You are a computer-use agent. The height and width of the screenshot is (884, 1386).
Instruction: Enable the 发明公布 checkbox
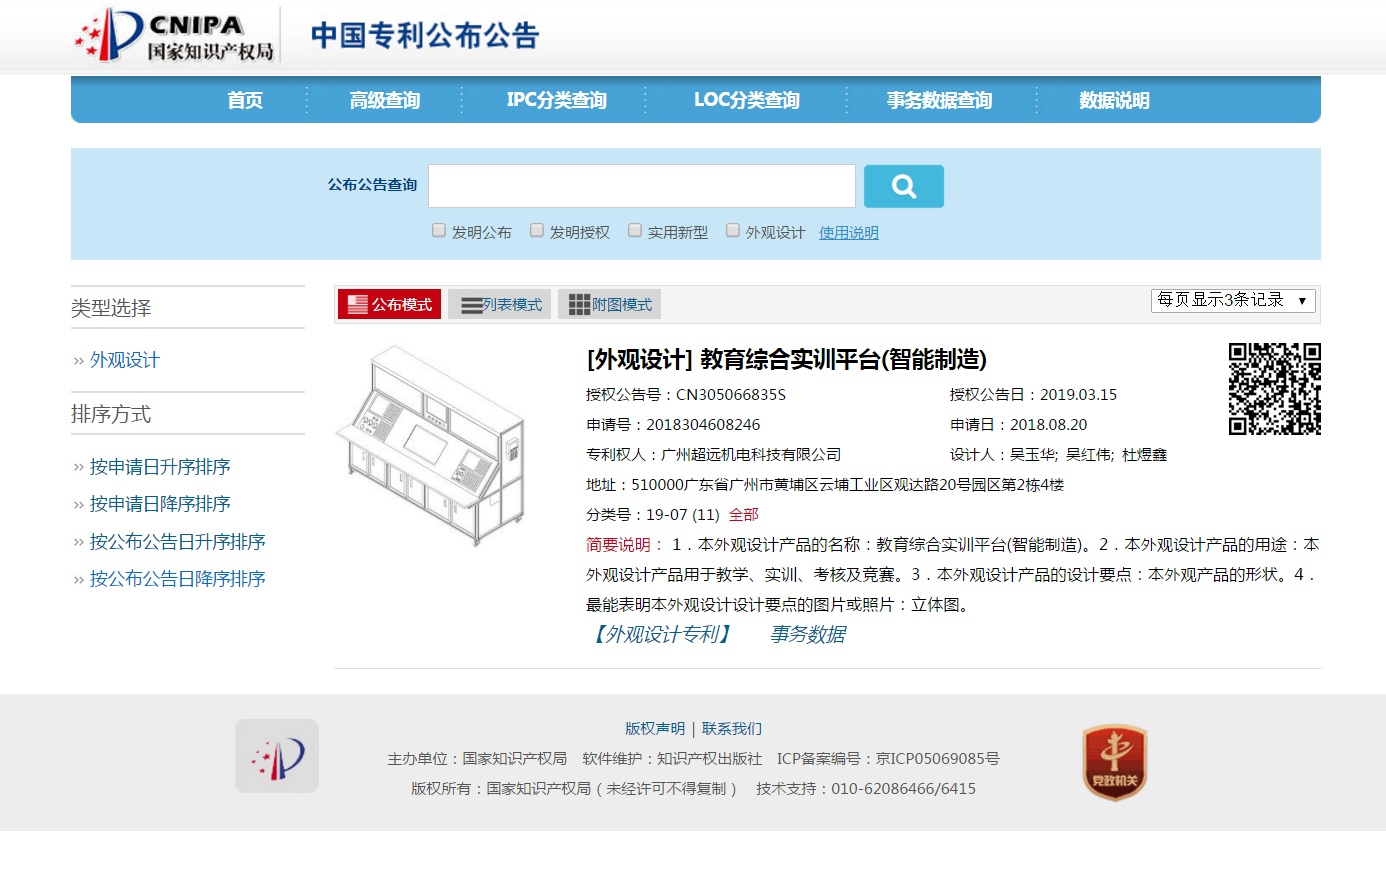(439, 231)
